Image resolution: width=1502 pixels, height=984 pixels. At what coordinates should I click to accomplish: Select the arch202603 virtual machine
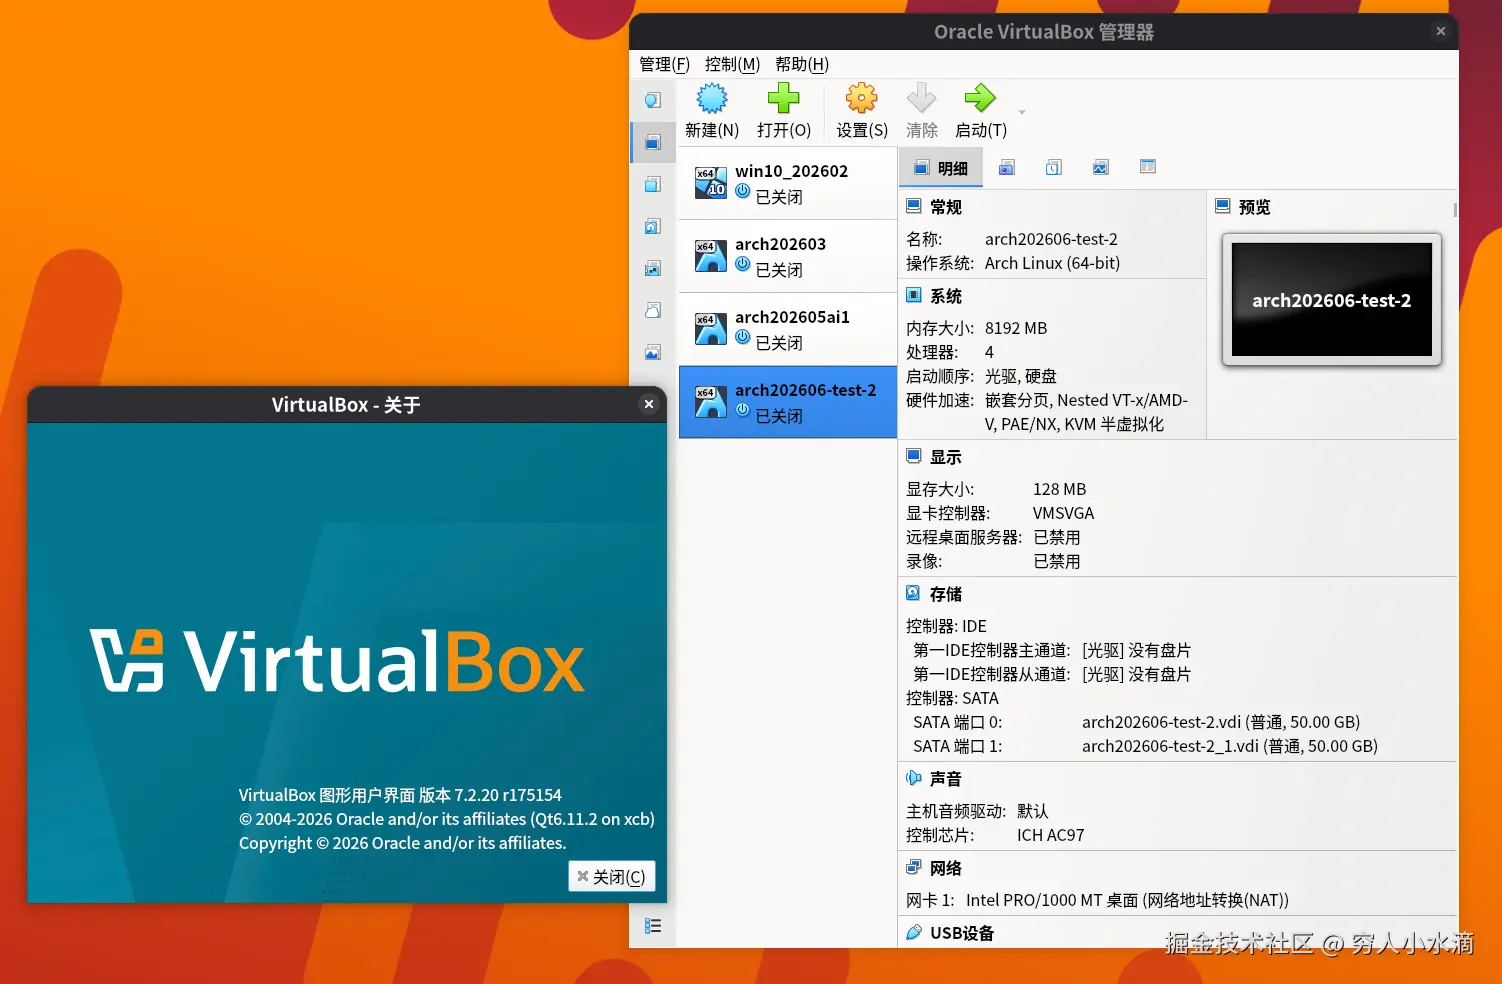click(x=788, y=257)
